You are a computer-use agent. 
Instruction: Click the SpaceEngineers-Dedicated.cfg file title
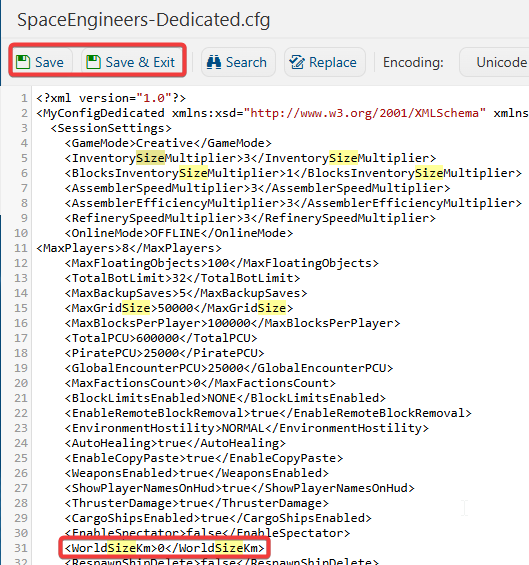click(143, 20)
